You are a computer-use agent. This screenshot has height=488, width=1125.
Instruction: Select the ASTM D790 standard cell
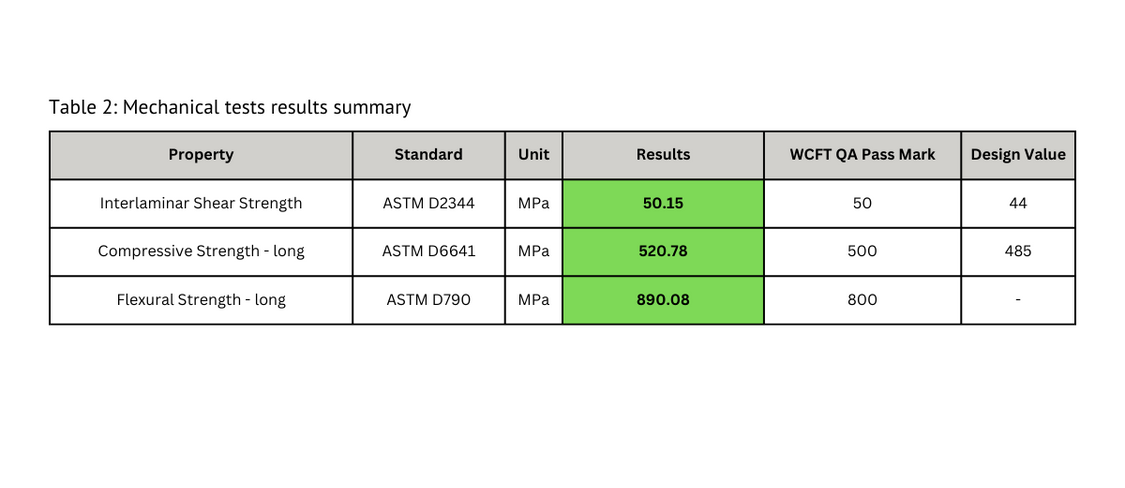(x=428, y=300)
